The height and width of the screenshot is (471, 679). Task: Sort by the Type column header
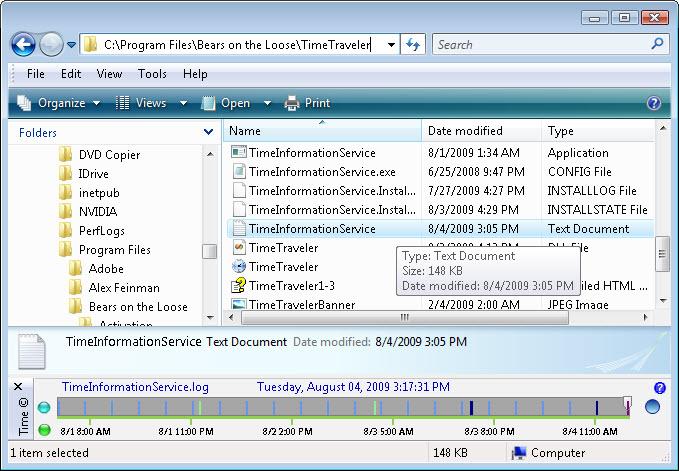598,131
